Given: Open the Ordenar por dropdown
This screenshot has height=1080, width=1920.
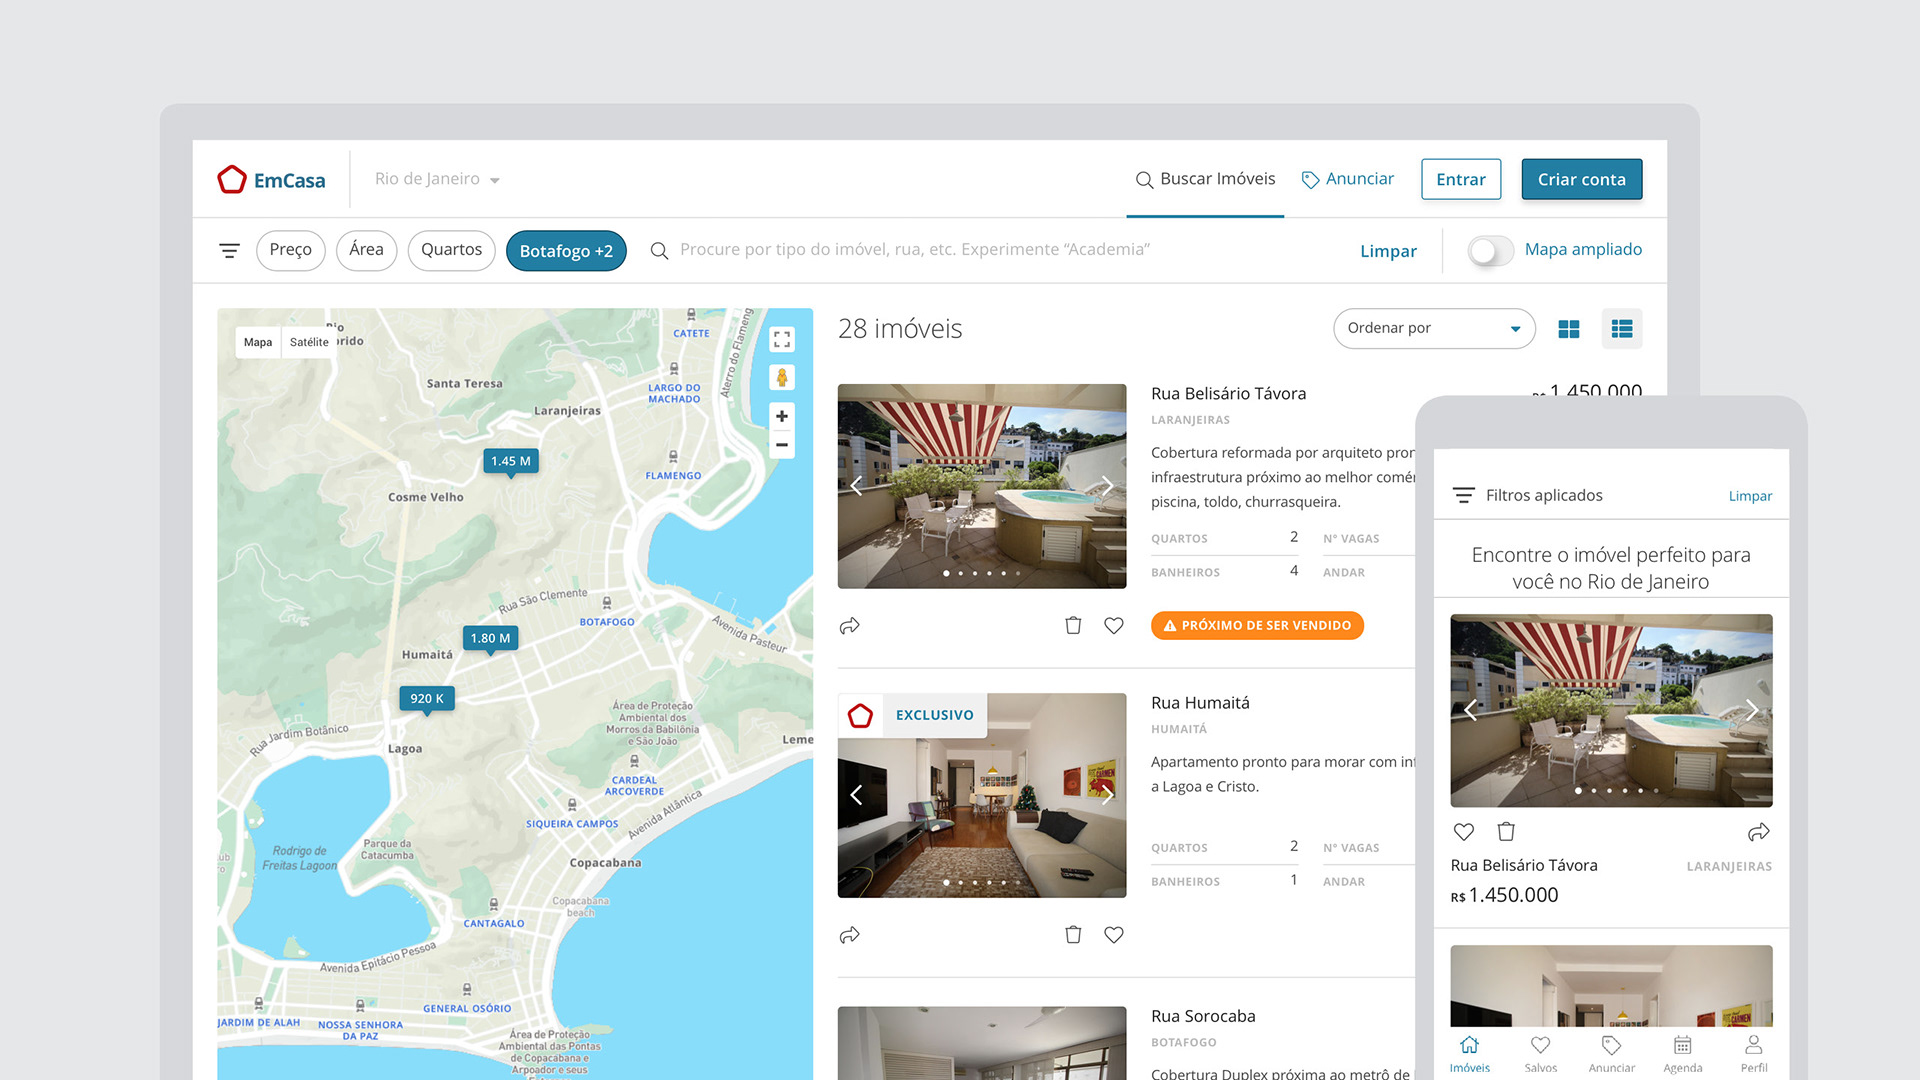Looking at the screenshot, I should click(1433, 328).
